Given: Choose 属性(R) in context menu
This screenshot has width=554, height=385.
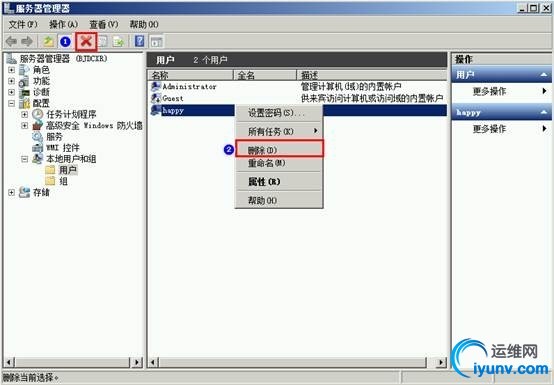Looking at the screenshot, I should (x=279, y=182).
